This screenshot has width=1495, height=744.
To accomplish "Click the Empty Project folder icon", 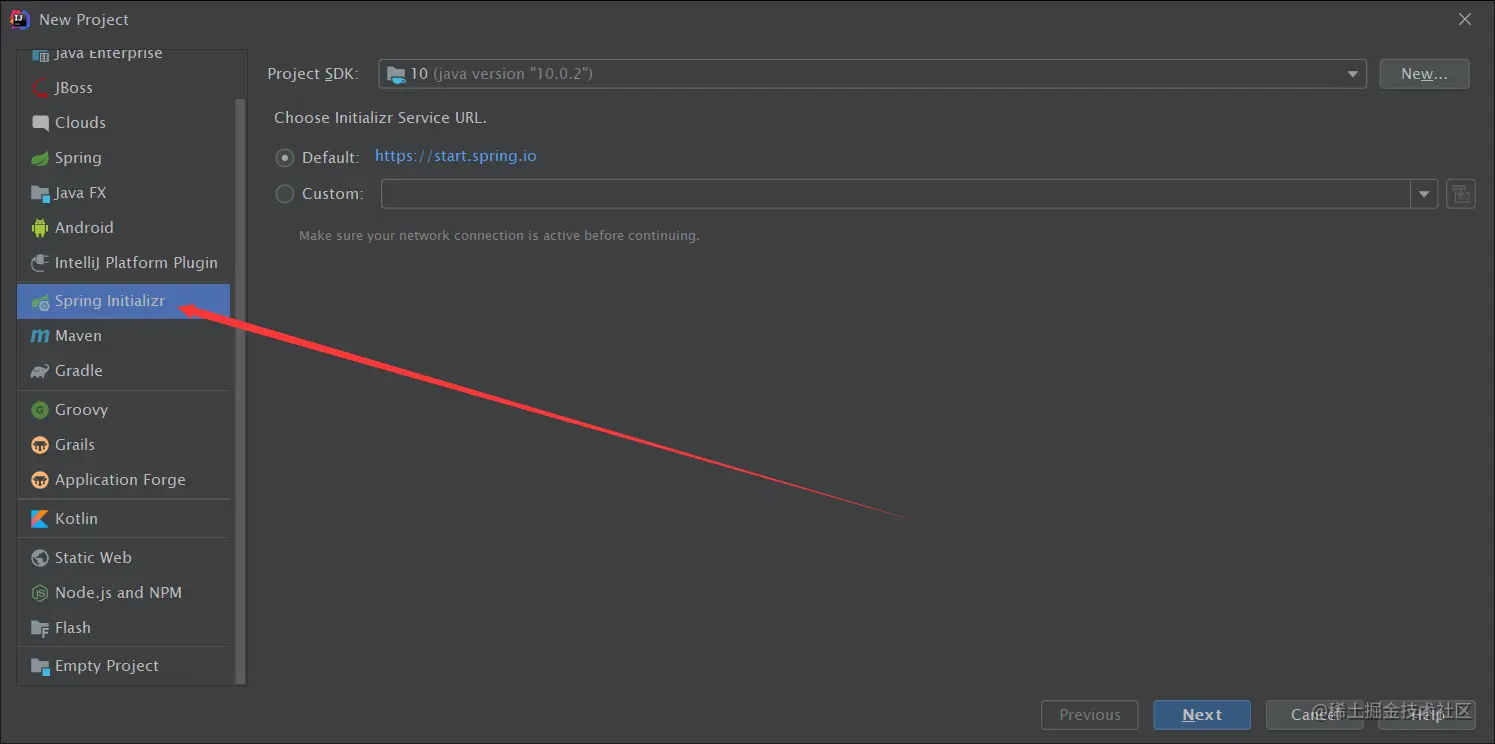I will 40,666.
